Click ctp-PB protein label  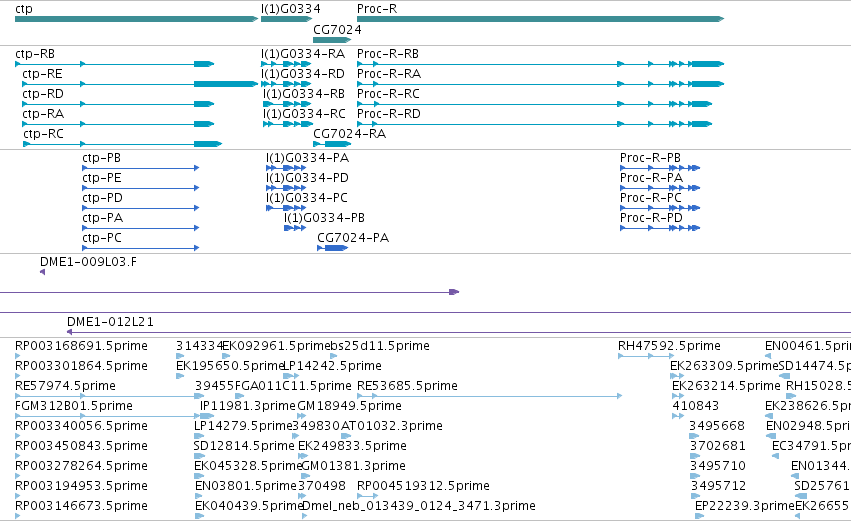click(101, 158)
